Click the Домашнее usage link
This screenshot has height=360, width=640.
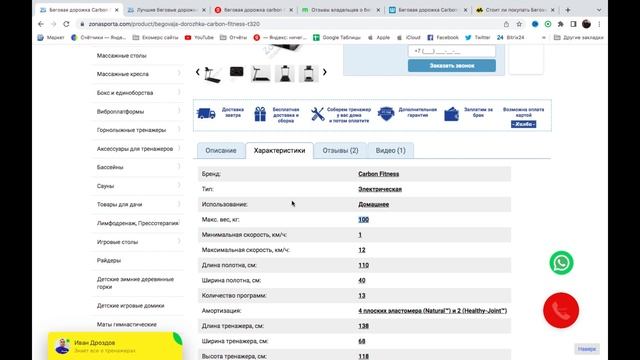coord(373,204)
